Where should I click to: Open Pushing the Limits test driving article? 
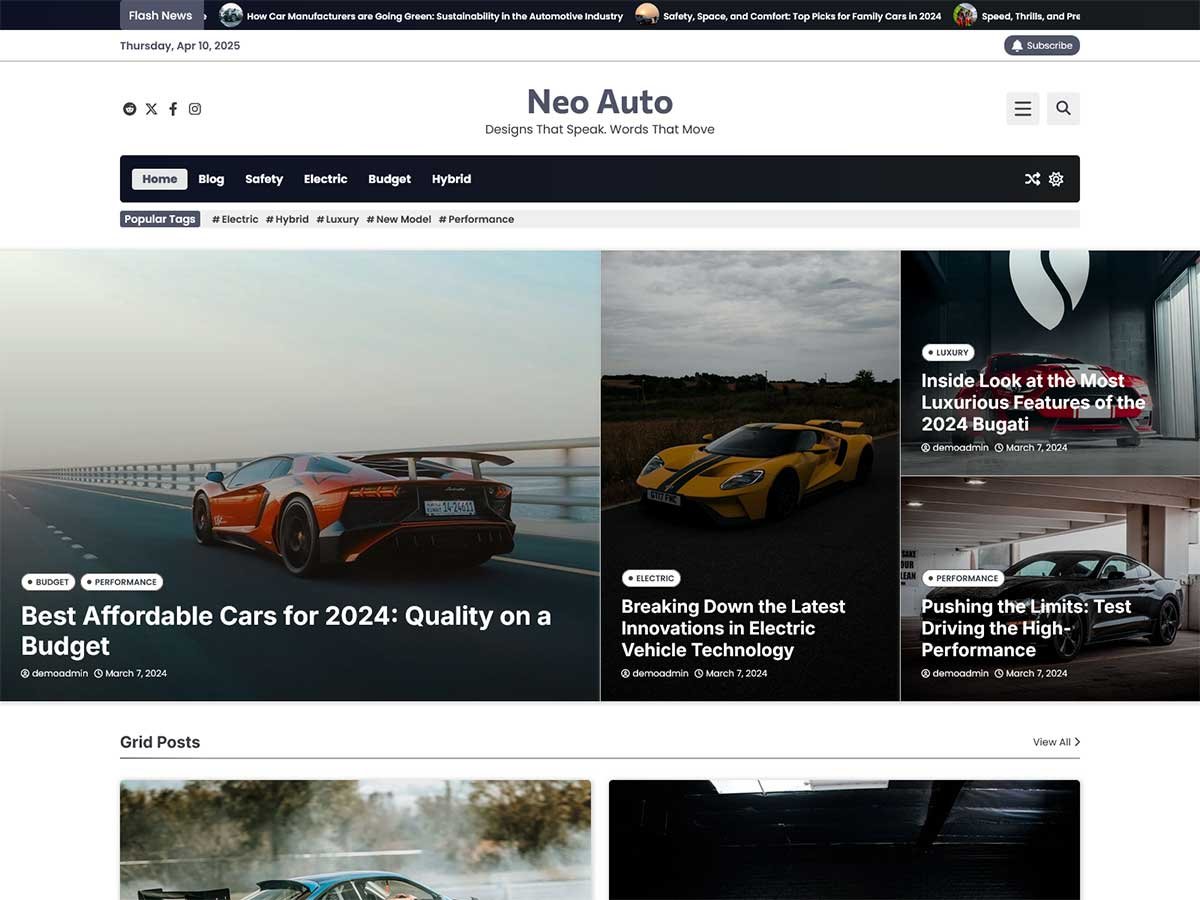pyautogui.click(x=1026, y=628)
